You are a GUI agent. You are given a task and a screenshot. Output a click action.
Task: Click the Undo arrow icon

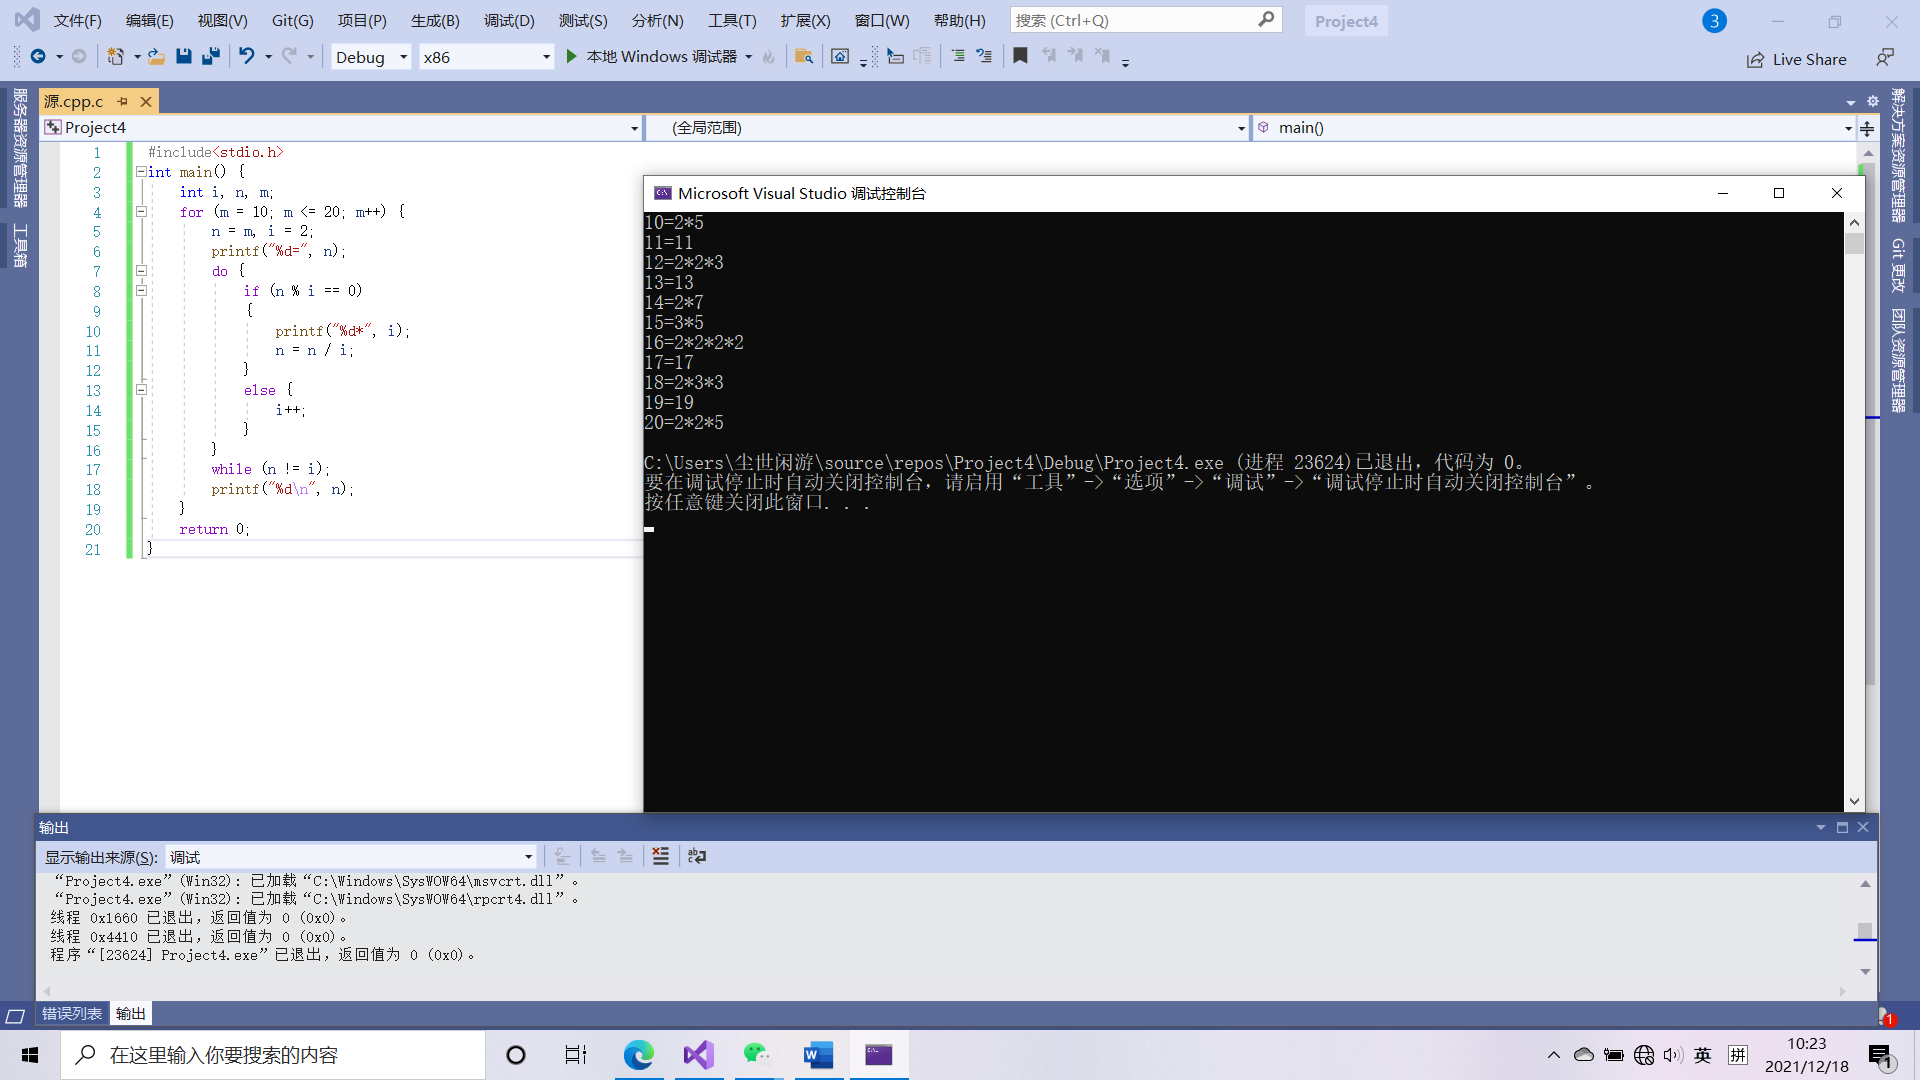(246, 57)
